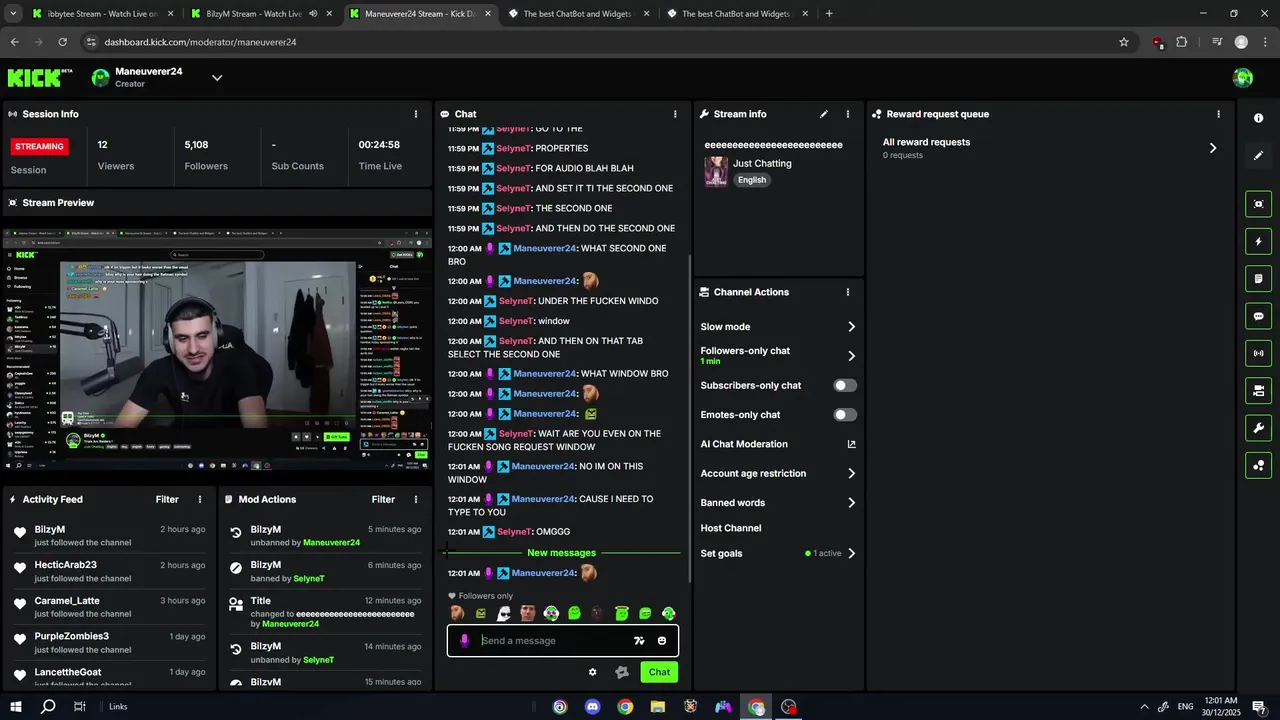Viewport: 1280px width, 720px height.
Task: Insert the sunglasses ghost emote
Action: click(504, 613)
